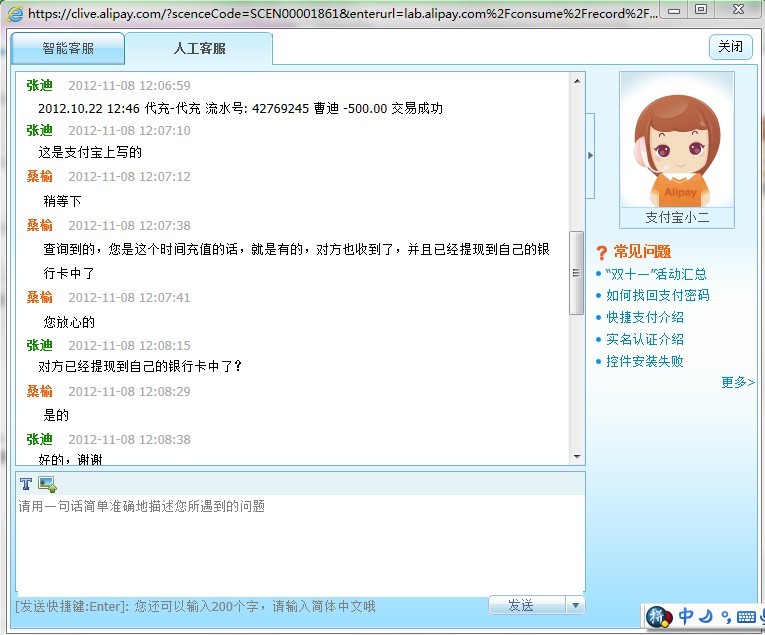Click timestamp 2012-11-08 12:07:38
Viewport: 765px width, 635px height.
129,226
